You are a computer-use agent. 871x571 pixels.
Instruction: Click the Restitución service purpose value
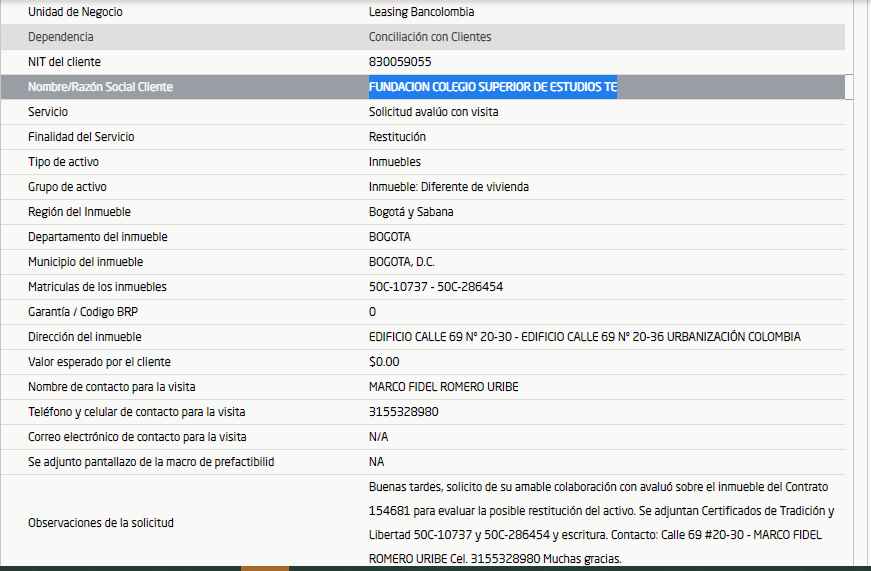397,137
